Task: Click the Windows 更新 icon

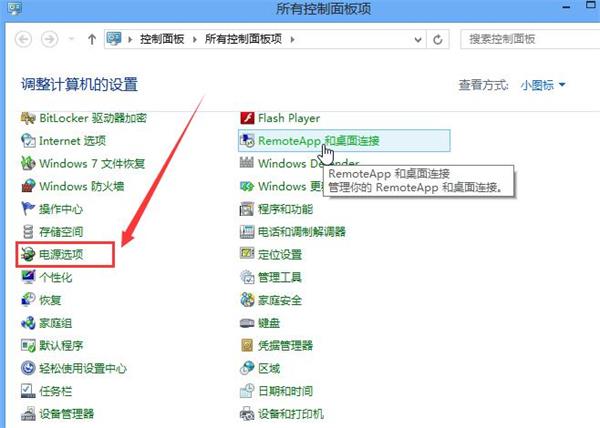Action: tap(247, 186)
